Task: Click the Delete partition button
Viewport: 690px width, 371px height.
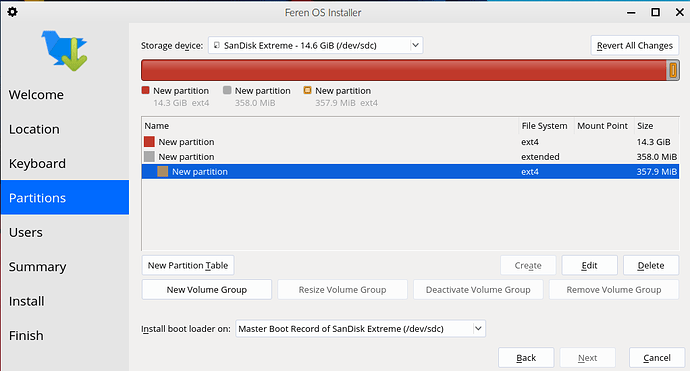Action: click(651, 265)
